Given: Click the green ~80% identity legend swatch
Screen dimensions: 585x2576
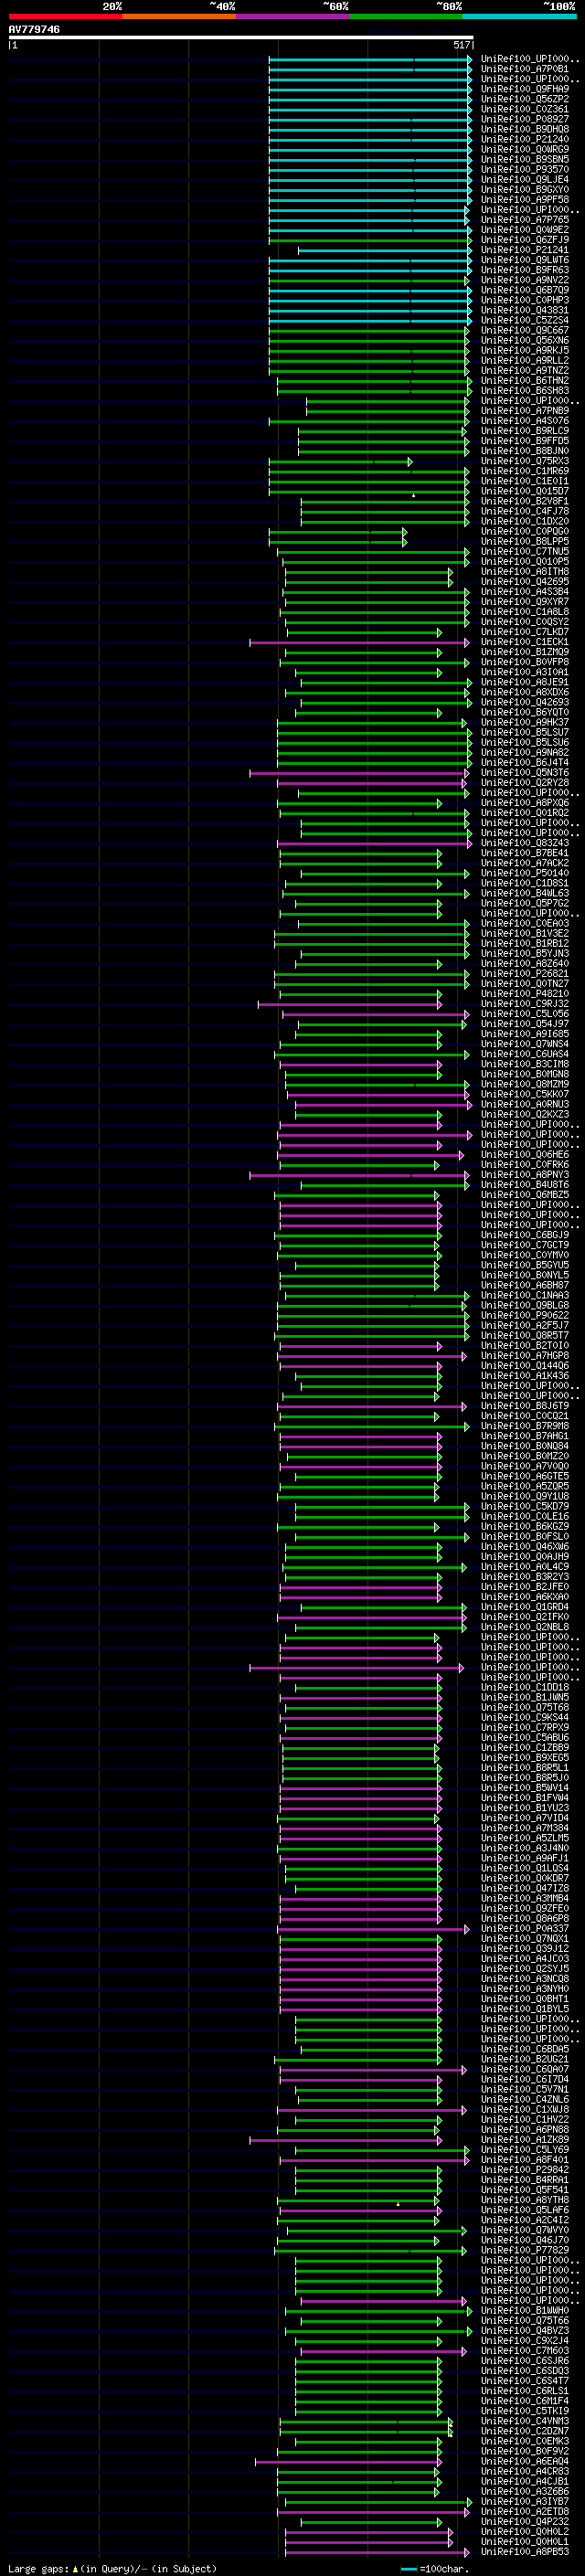Looking at the screenshot, I should (406, 16).
